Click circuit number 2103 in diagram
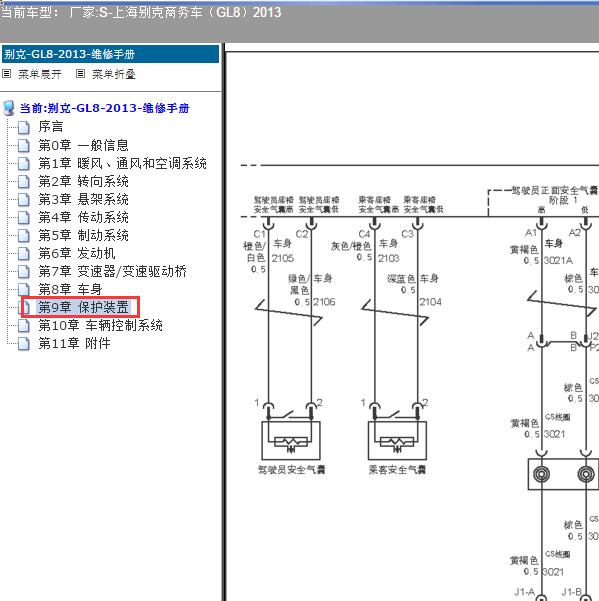The width and height of the screenshot is (599, 601). click(x=389, y=258)
